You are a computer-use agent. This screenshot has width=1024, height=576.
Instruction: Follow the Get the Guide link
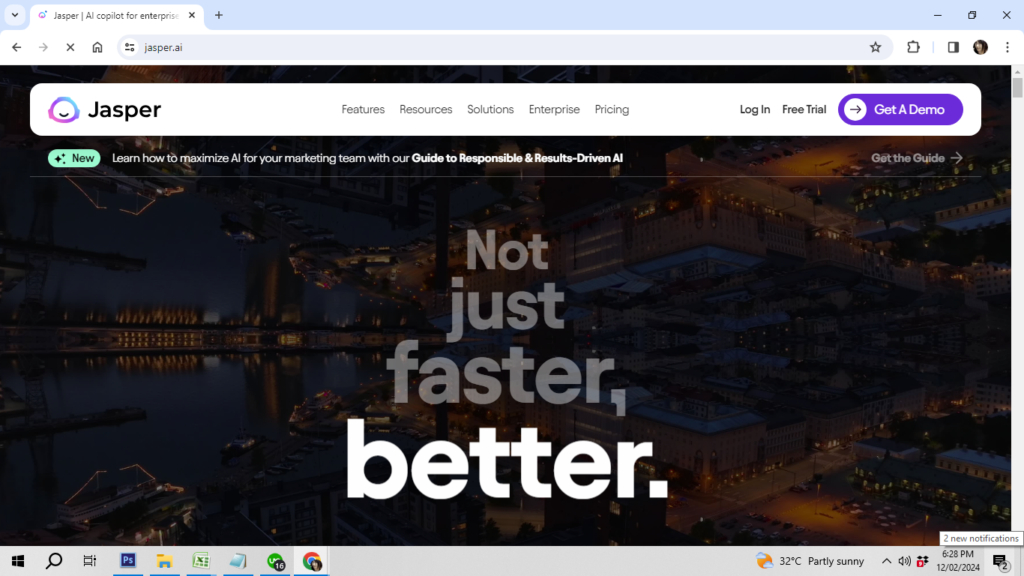(916, 158)
